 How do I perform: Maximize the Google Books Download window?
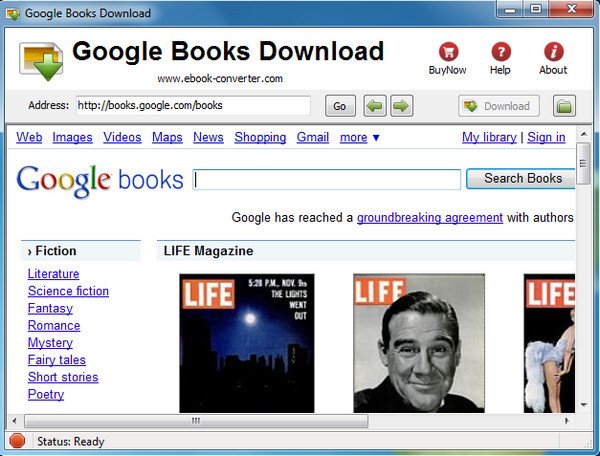tap(536, 9)
